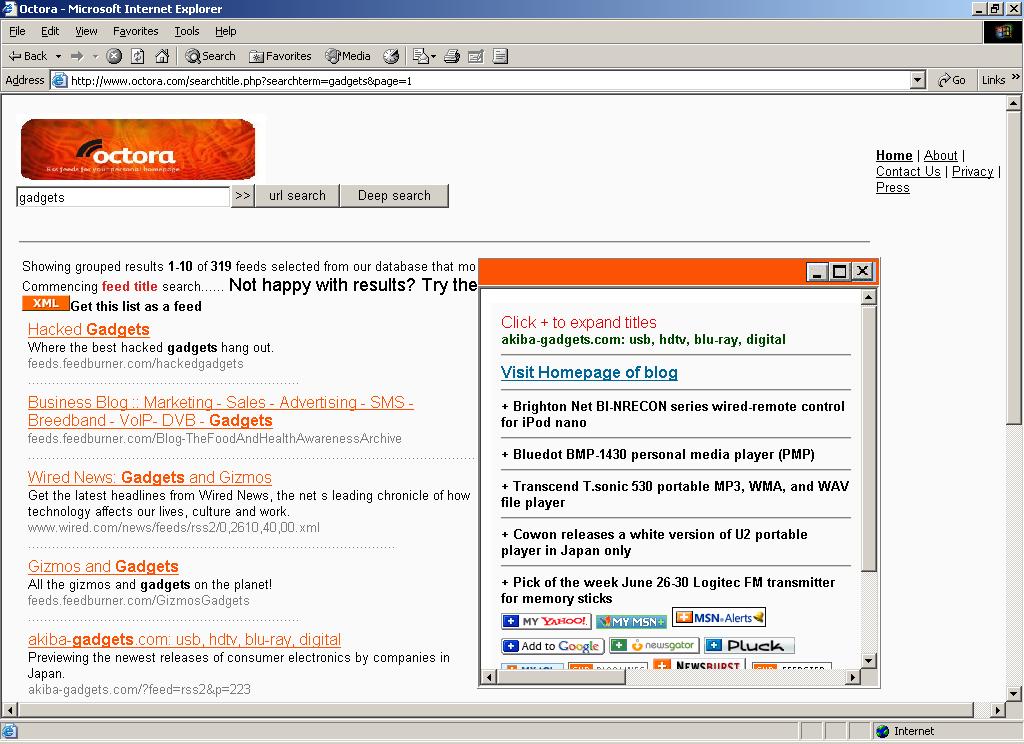Click the octora logo banner
The width and height of the screenshot is (1024, 744).
click(x=138, y=149)
